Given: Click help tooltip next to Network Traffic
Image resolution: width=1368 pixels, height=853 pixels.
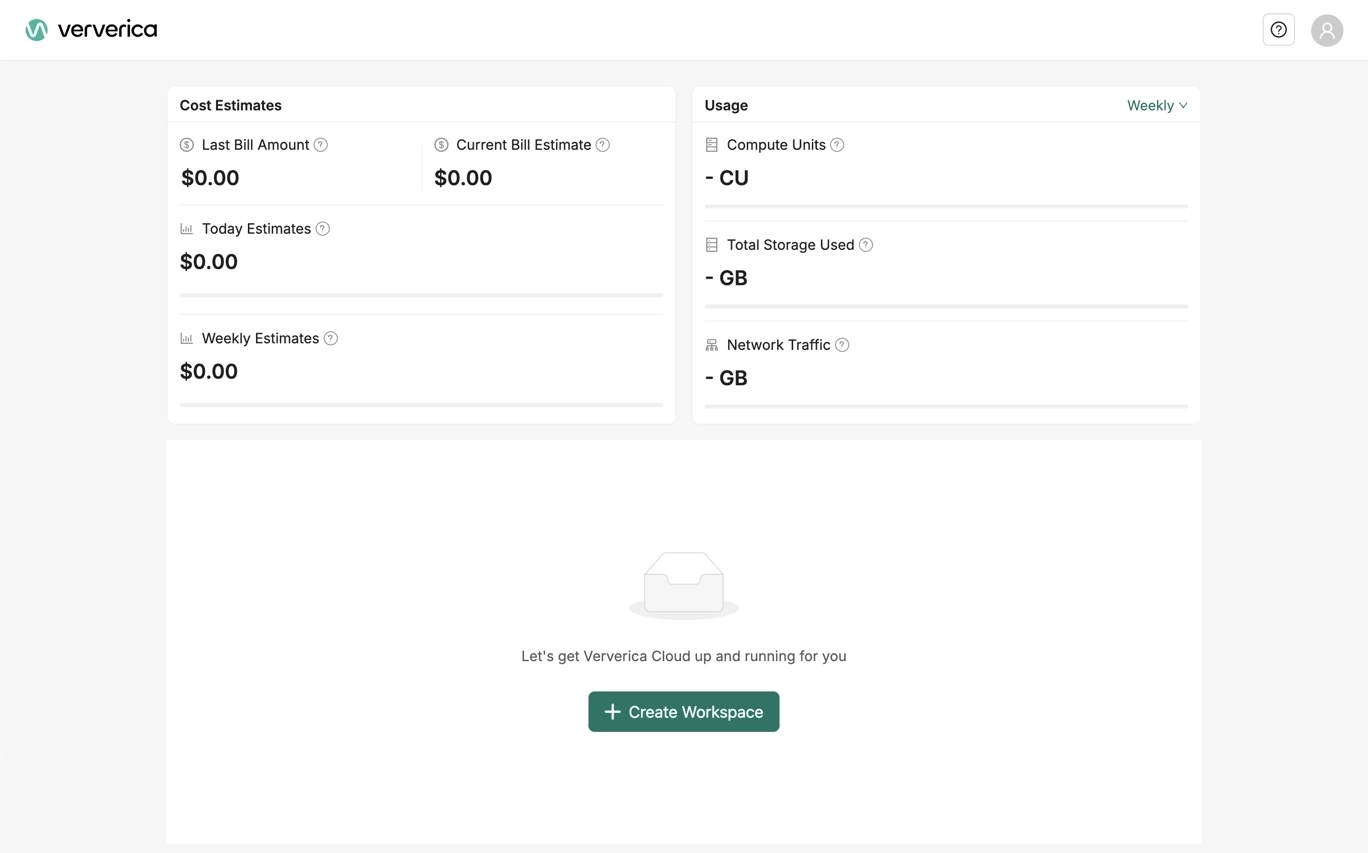Looking at the screenshot, I should [x=842, y=345].
